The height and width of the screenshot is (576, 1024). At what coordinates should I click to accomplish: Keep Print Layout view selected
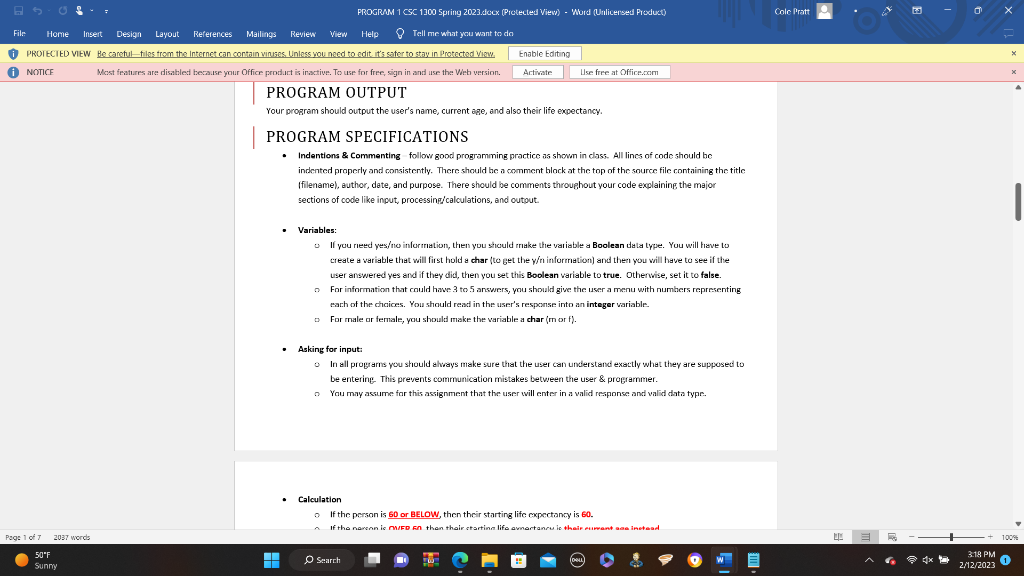point(865,537)
